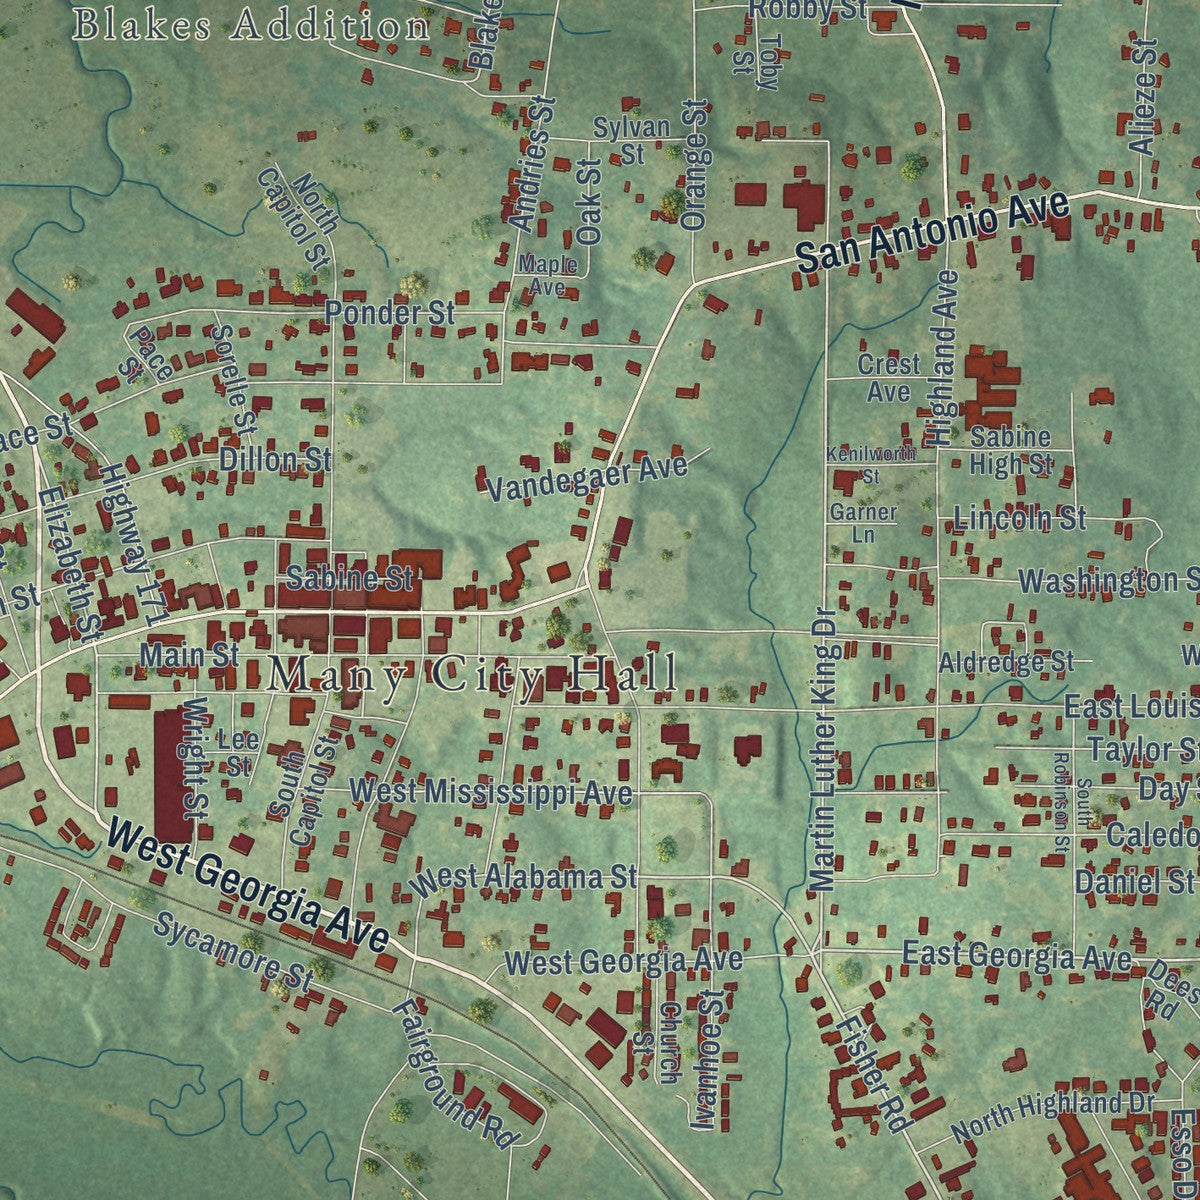Click the Martin Luther King Dr label
The width and height of the screenshot is (1200, 1200).
[822, 747]
